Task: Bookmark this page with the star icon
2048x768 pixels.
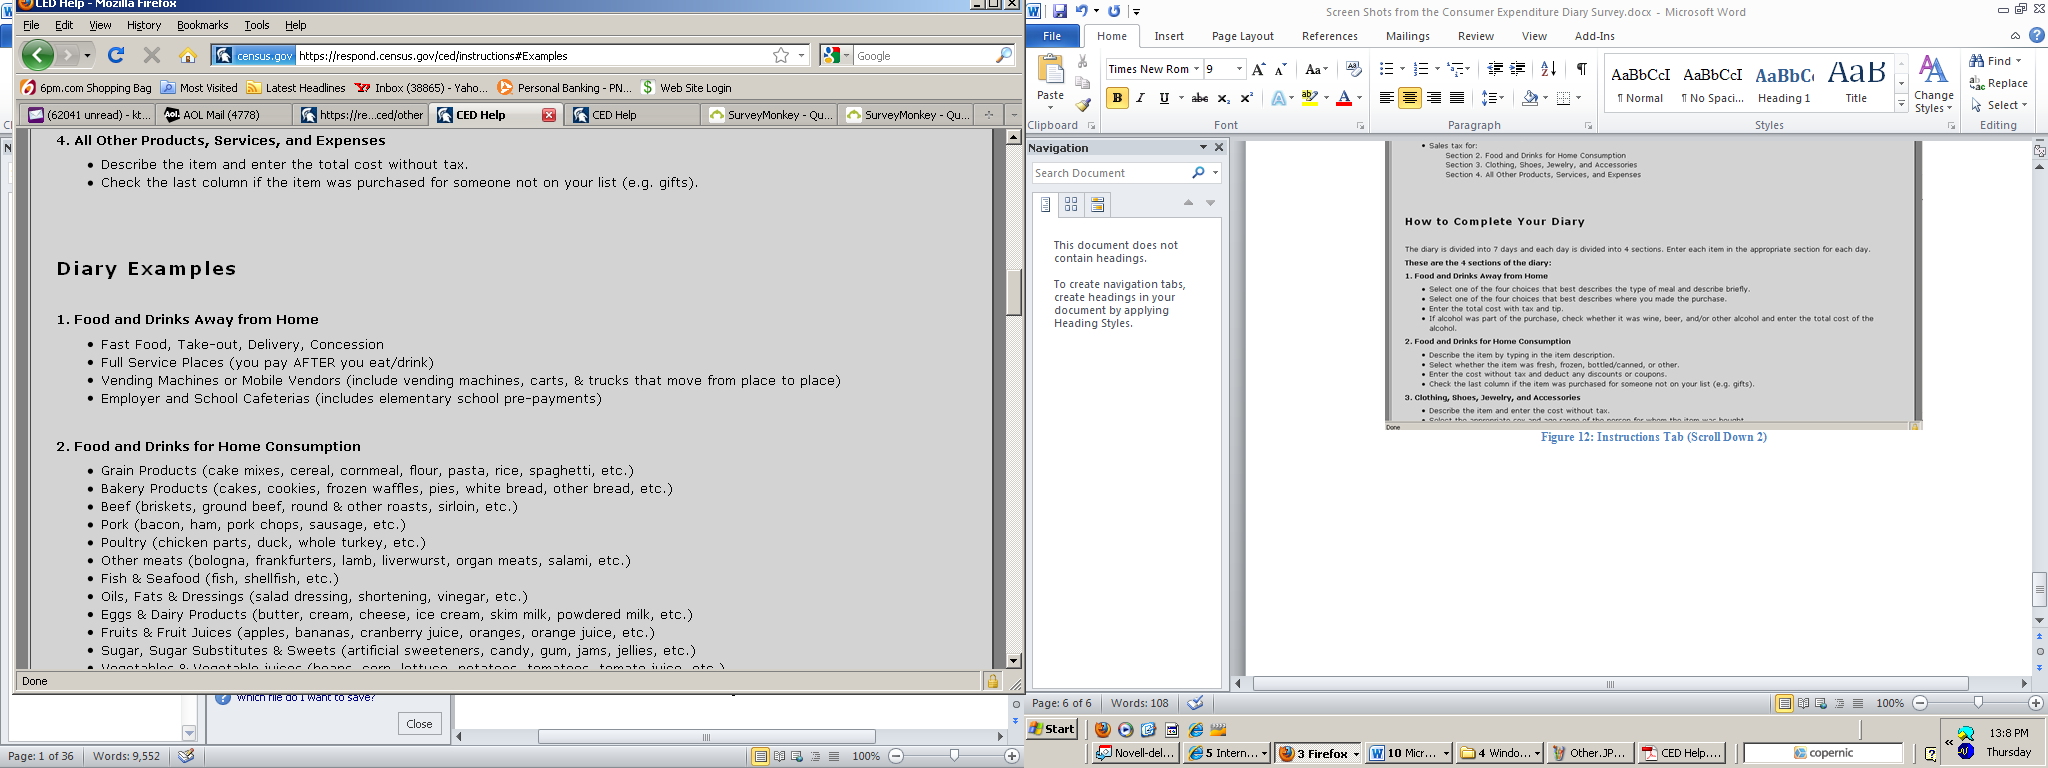Action: pos(781,56)
